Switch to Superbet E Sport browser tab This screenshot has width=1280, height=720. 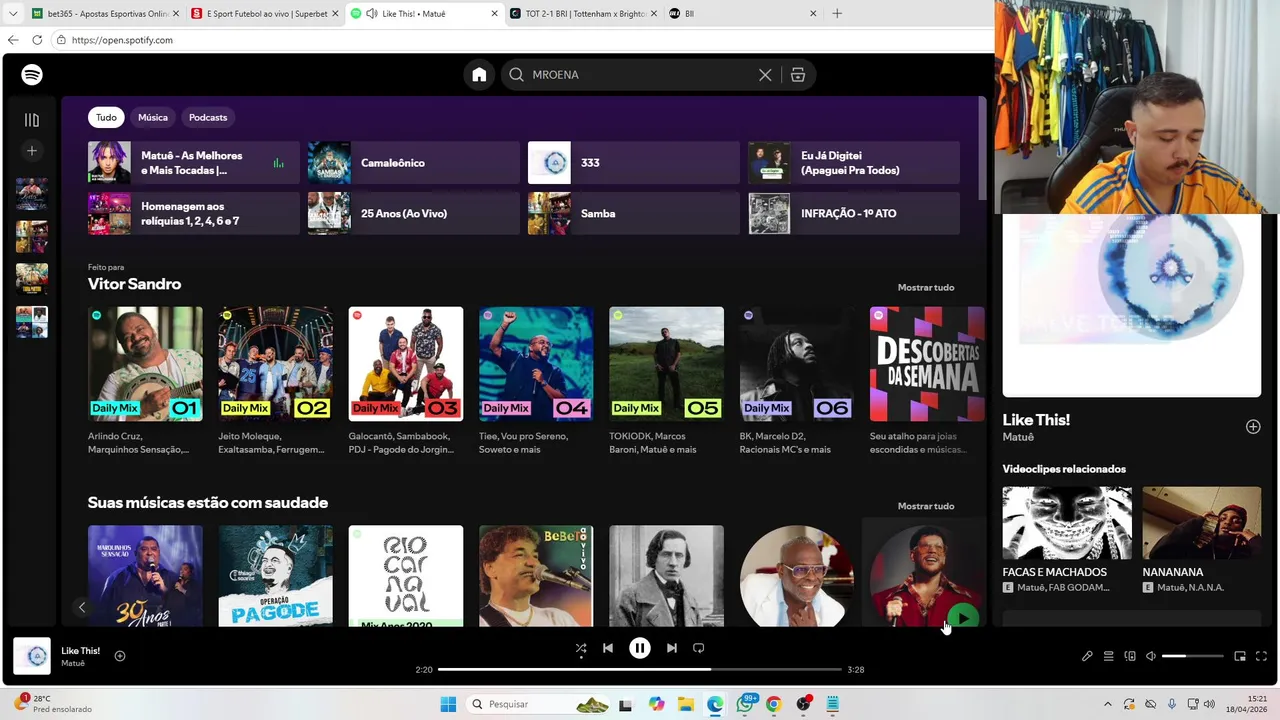(266, 14)
